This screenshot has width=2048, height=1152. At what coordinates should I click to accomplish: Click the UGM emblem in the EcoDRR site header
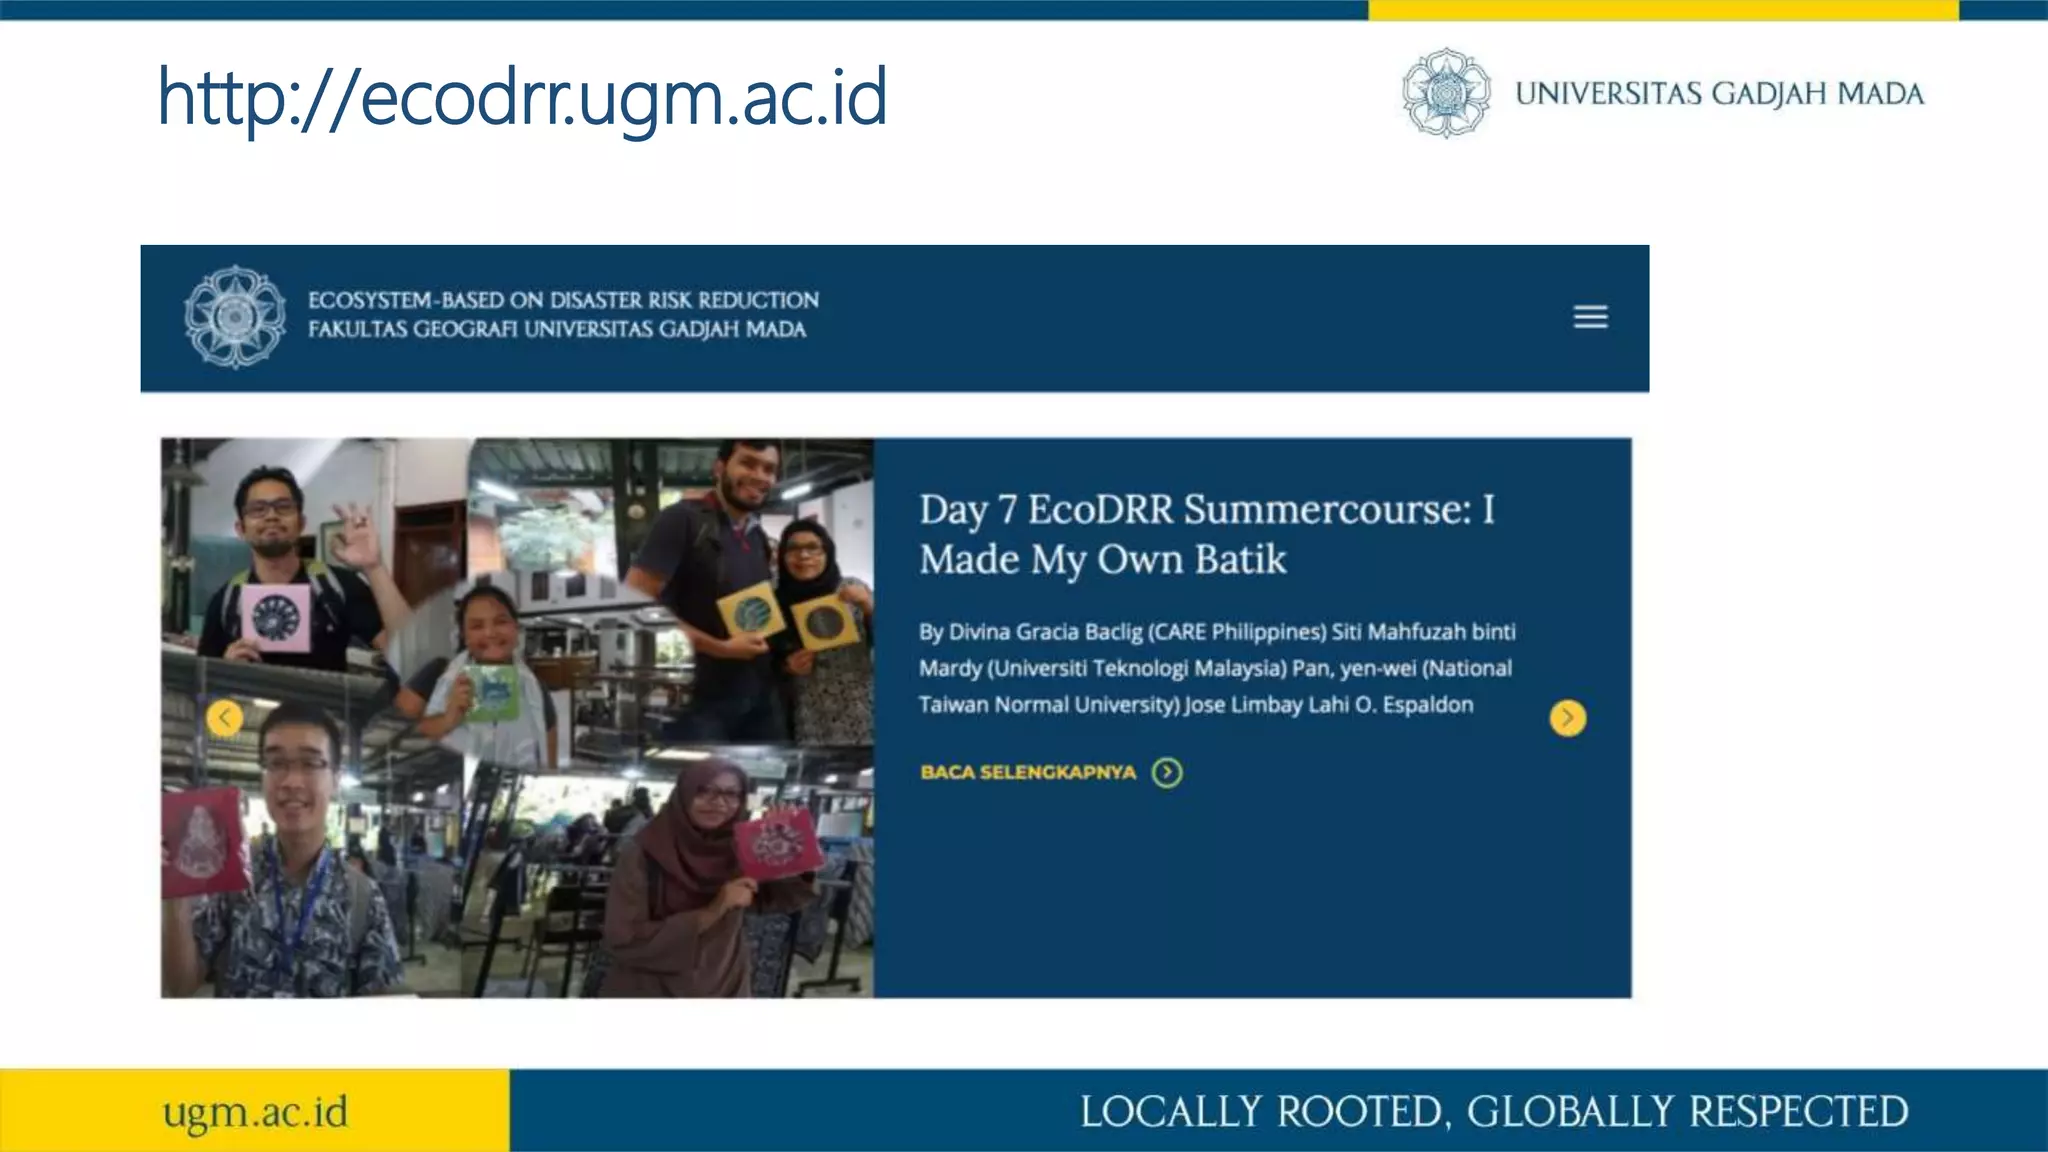click(x=235, y=317)
